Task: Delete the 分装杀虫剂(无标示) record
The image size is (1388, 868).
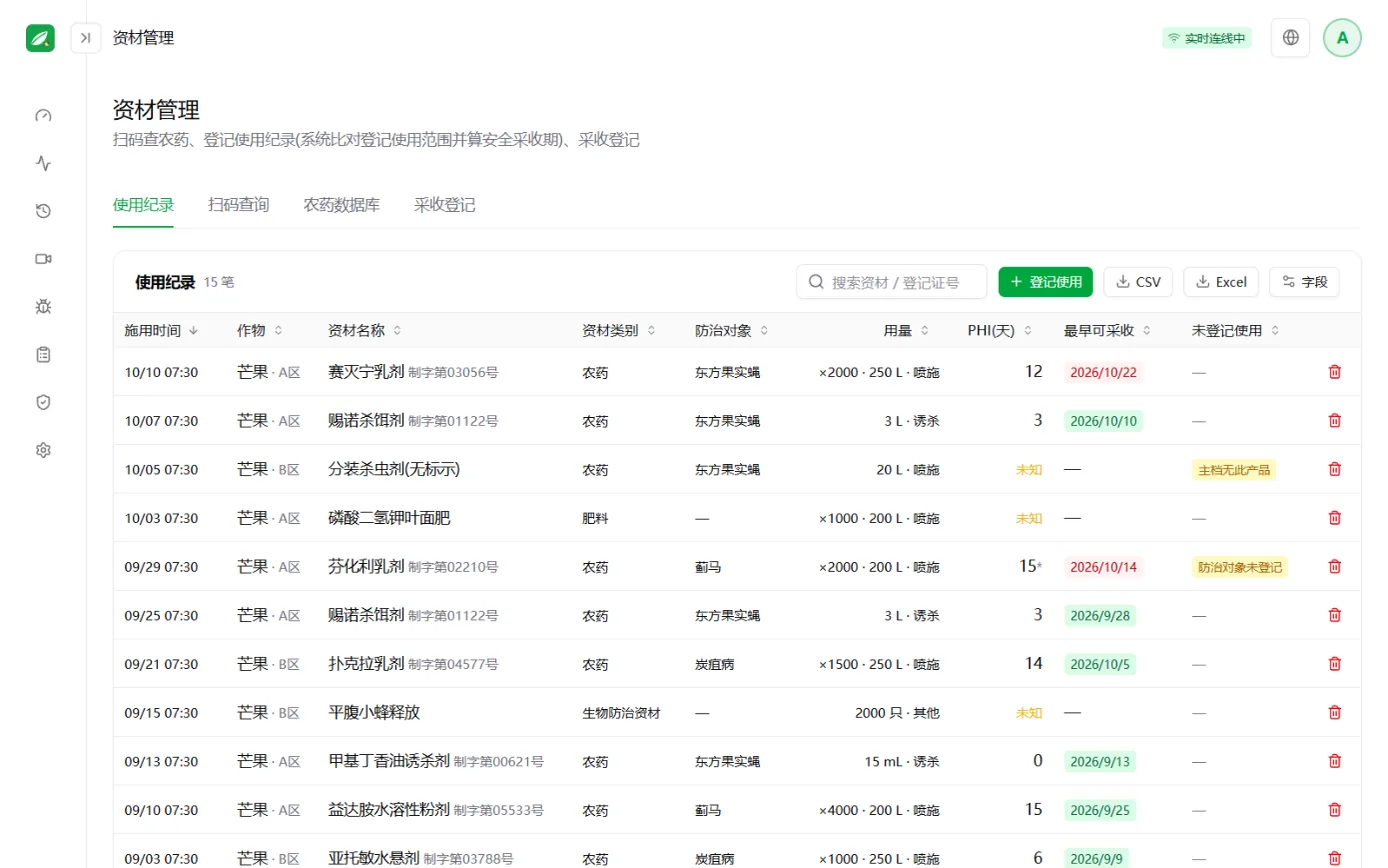Action: coord(1334,469)
